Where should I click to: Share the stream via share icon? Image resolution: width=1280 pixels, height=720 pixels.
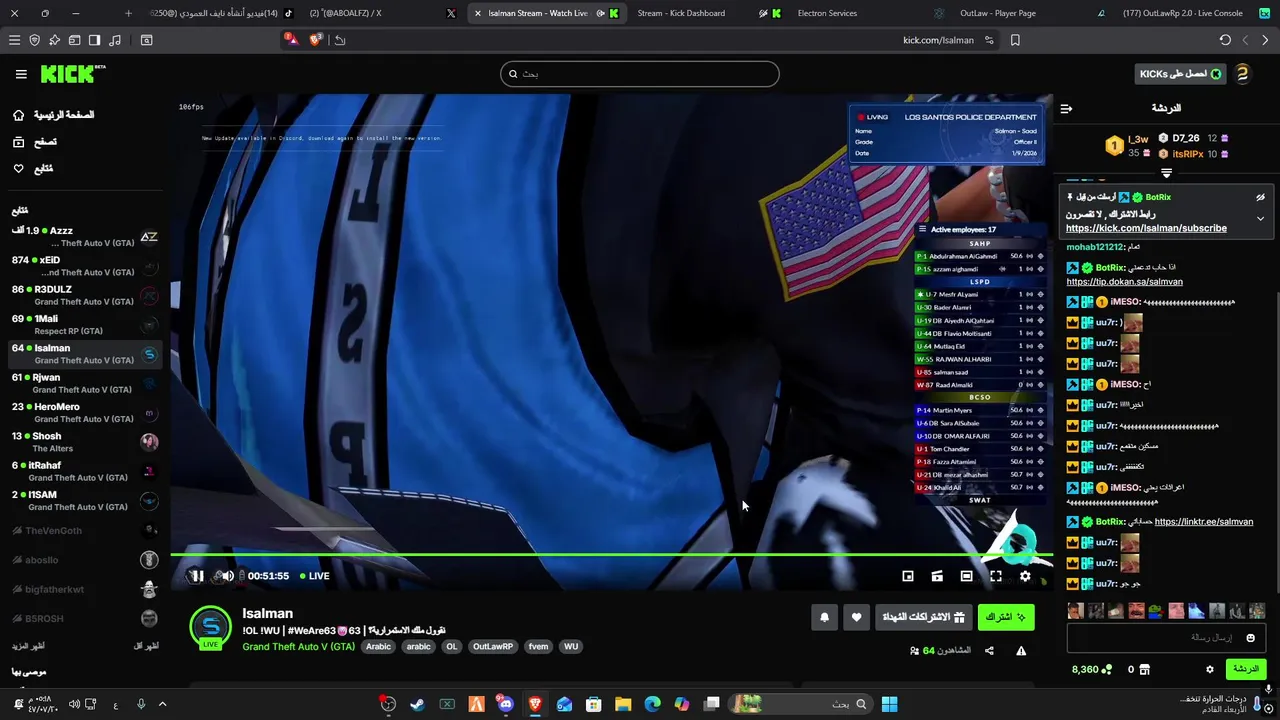(989, 651)
